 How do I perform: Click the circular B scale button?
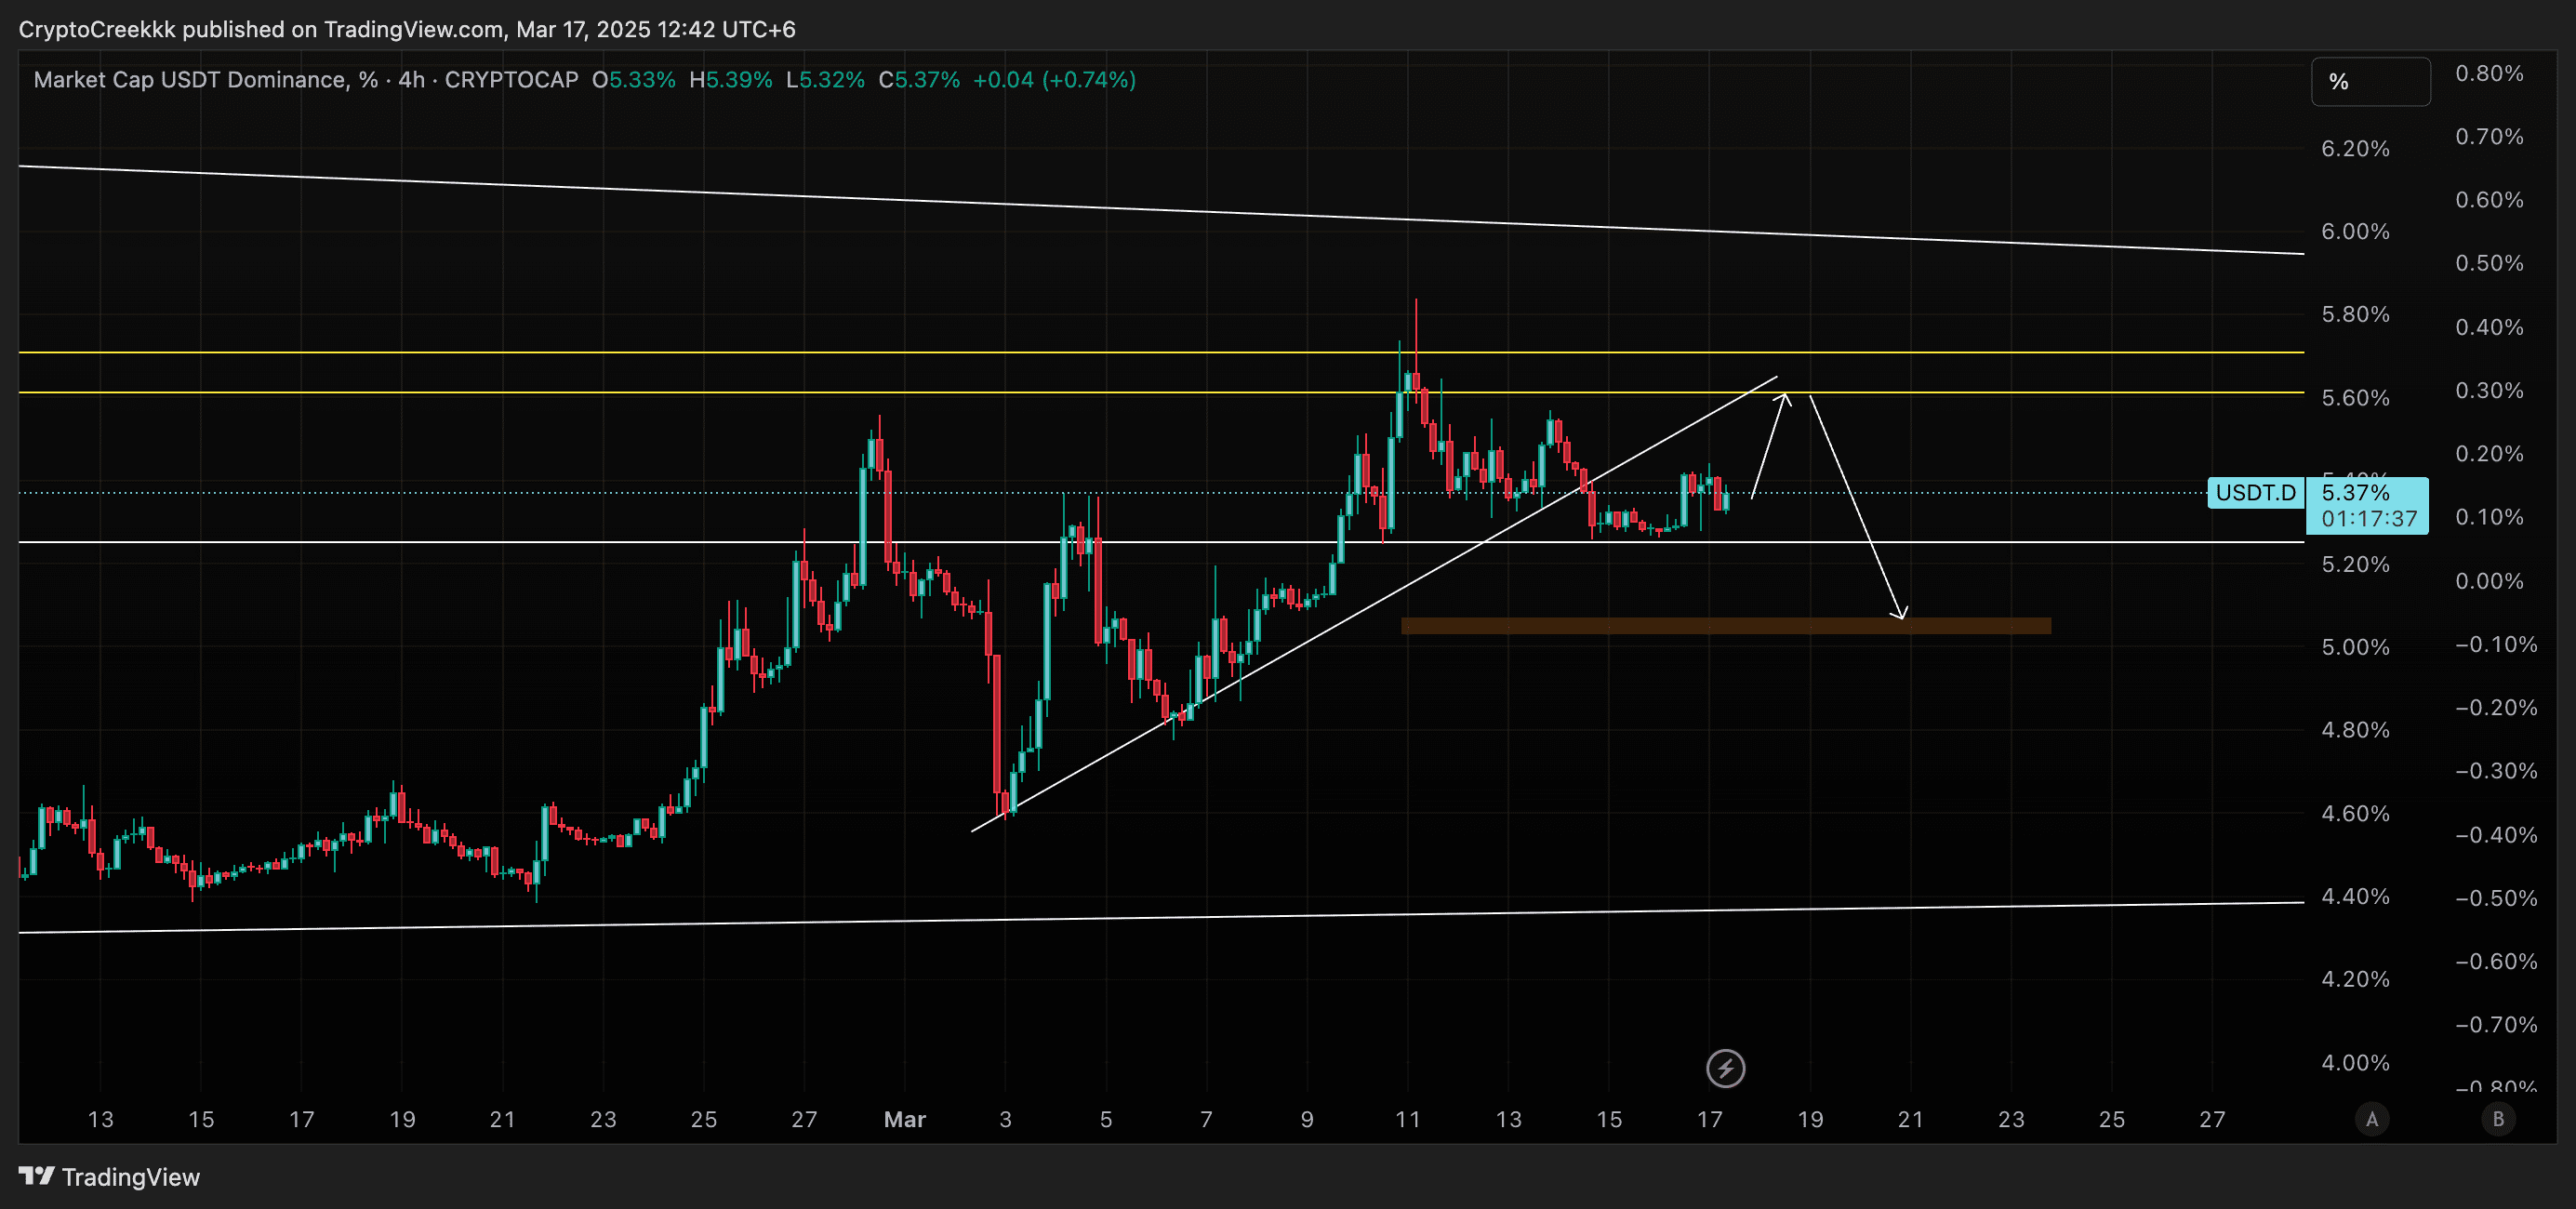point(2498,1119)
